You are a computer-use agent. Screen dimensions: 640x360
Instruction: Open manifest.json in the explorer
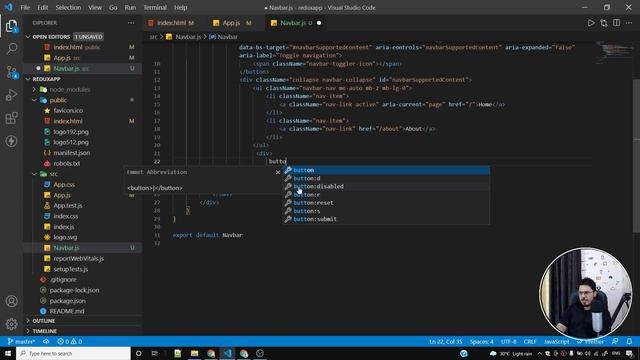pyautogui.click(x=71, y=153)
